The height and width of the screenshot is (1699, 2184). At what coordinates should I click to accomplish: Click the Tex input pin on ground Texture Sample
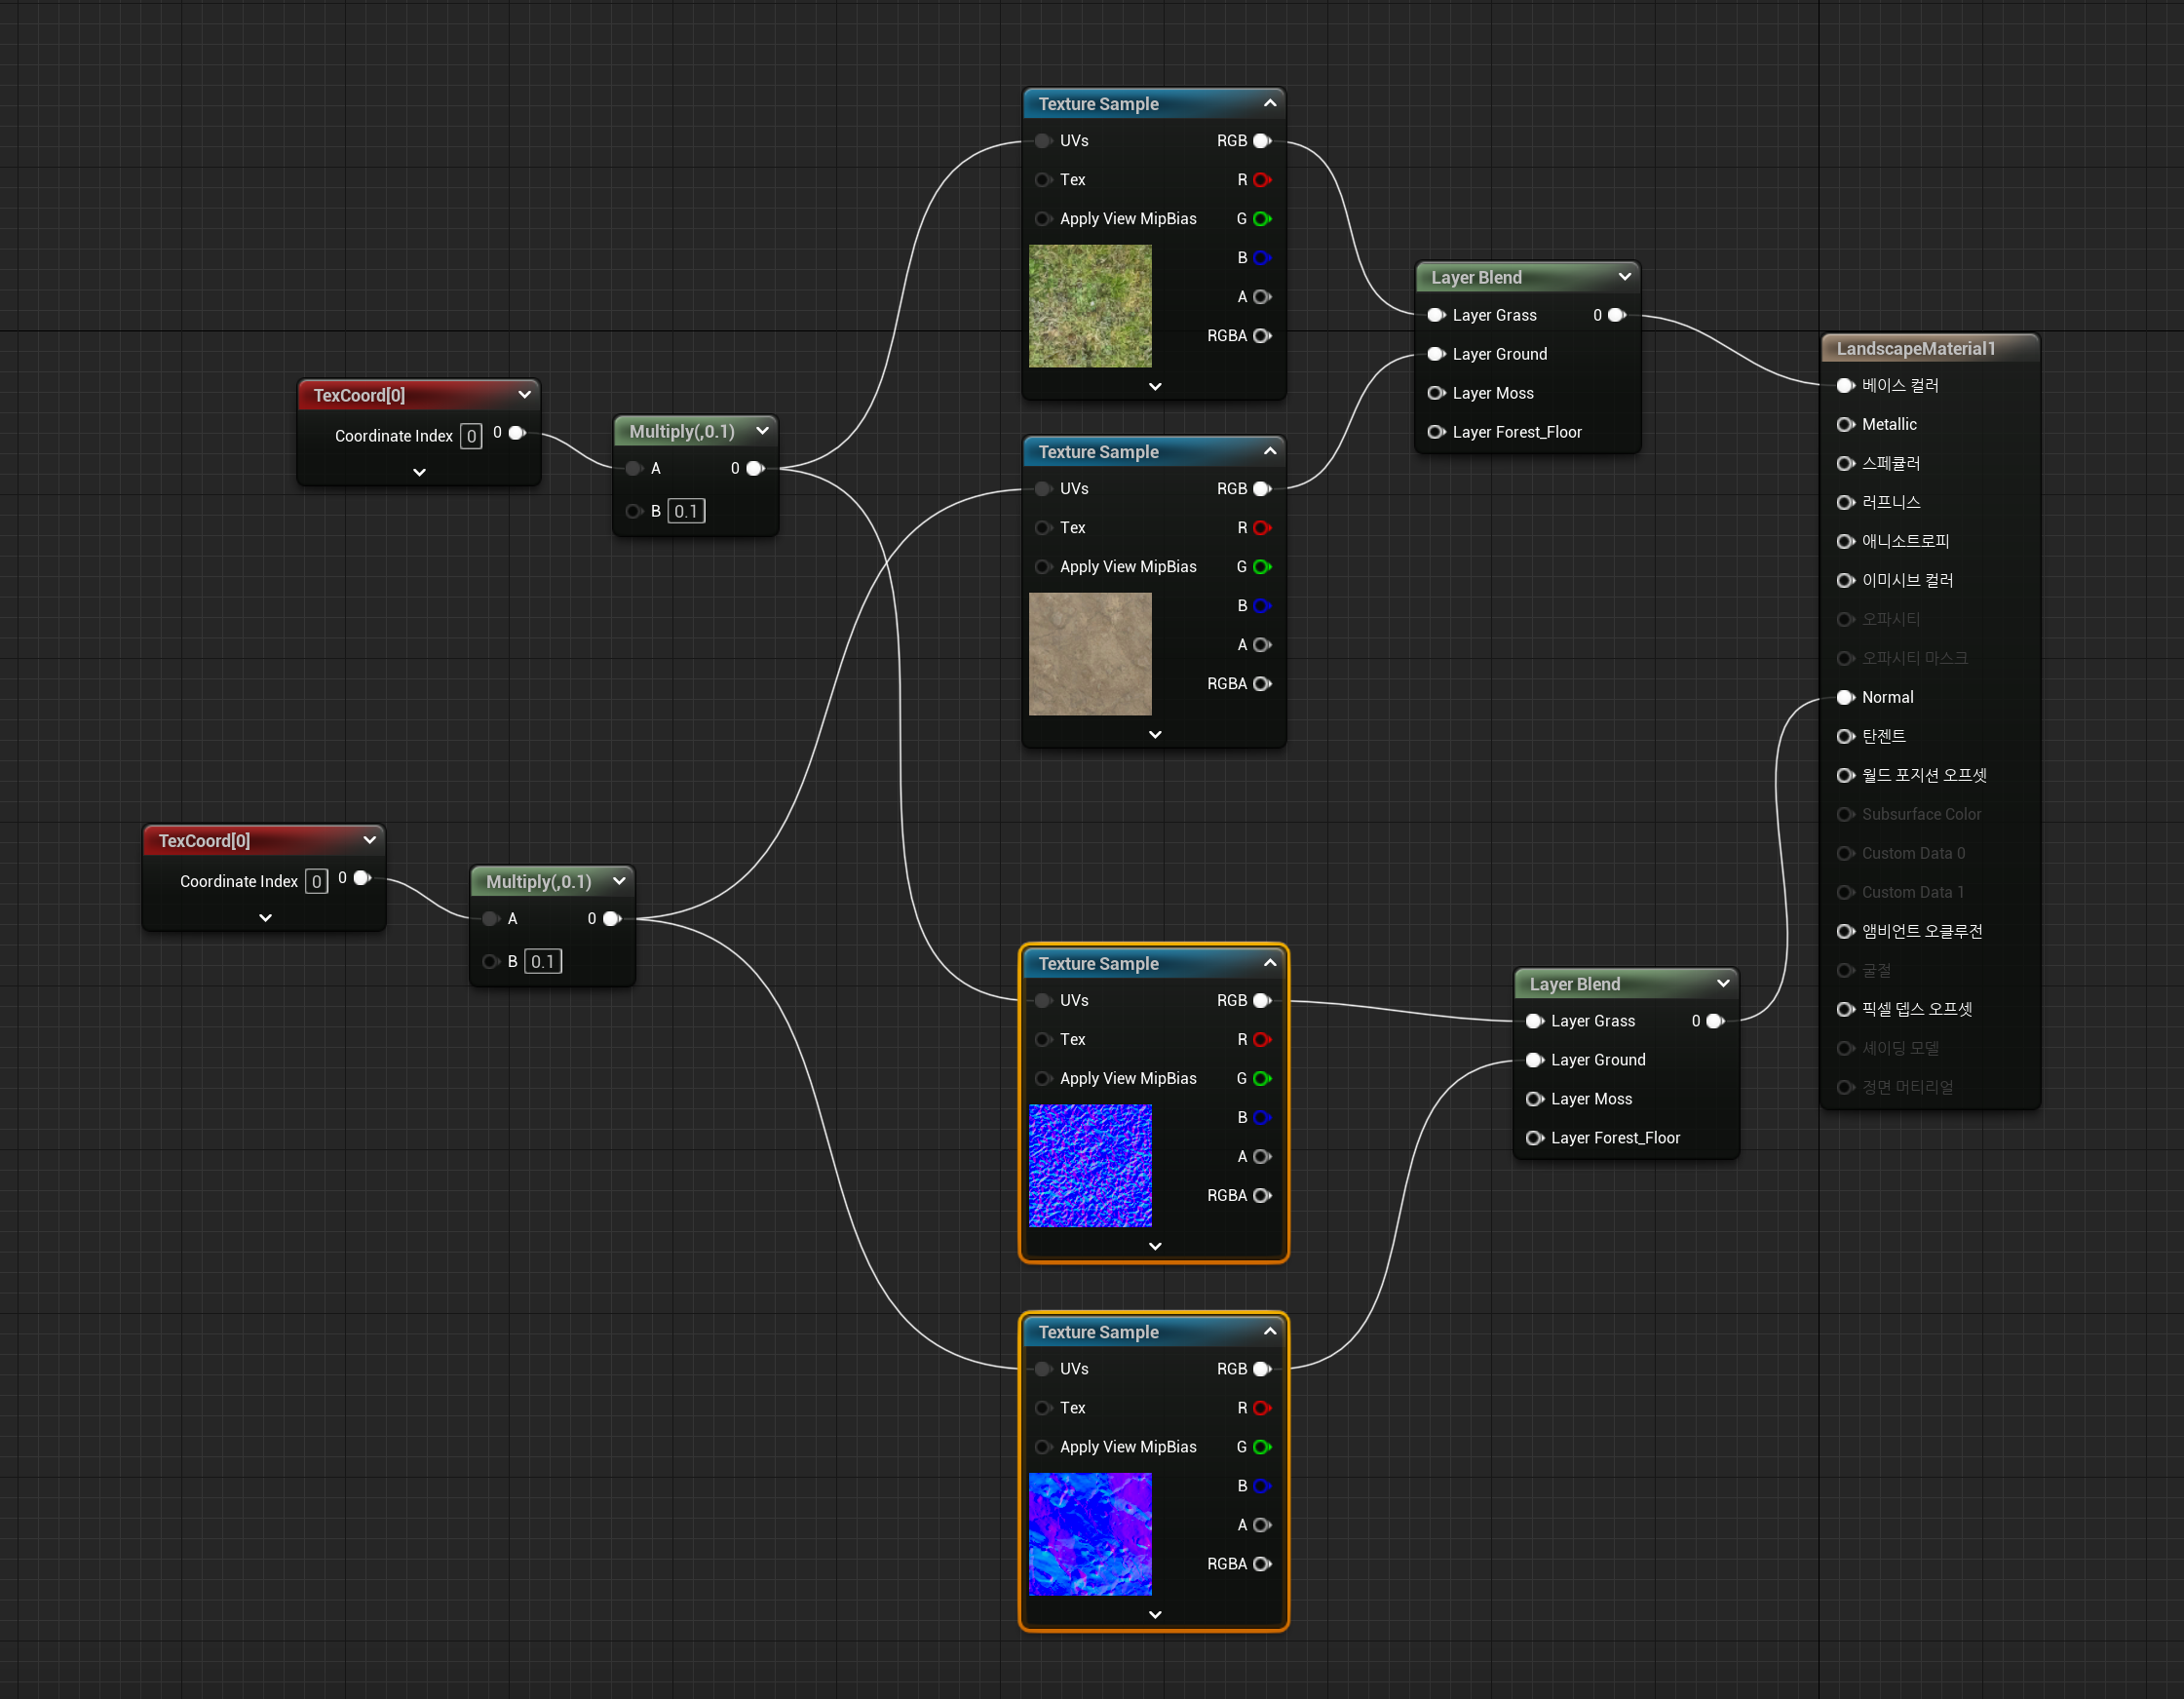point(1043,528)
